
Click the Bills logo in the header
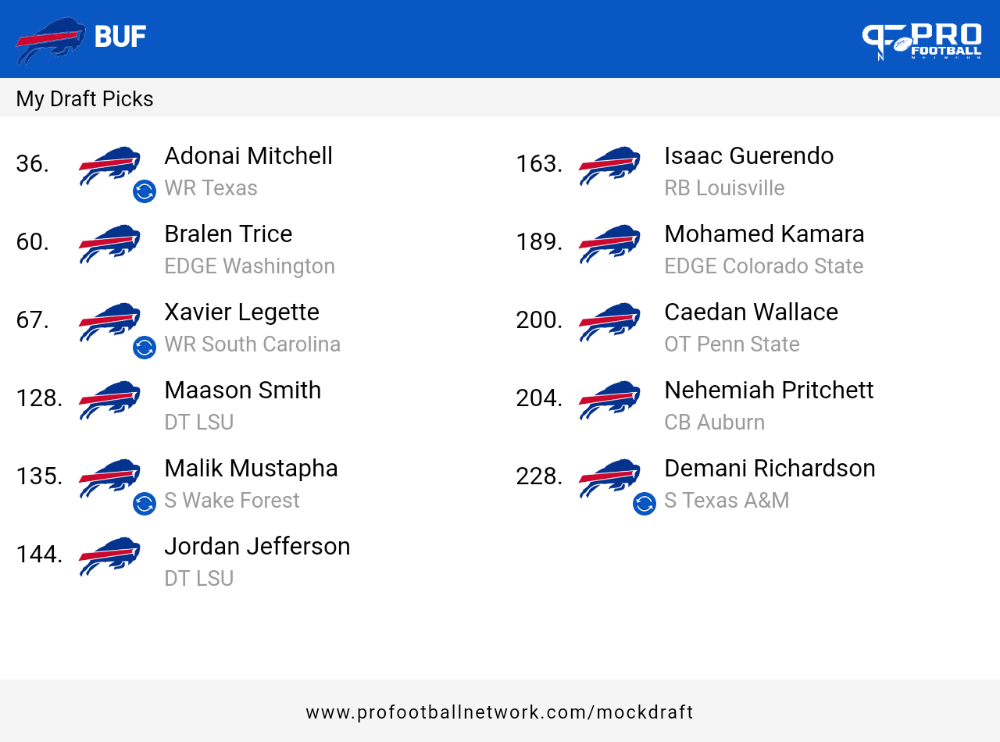50,40
